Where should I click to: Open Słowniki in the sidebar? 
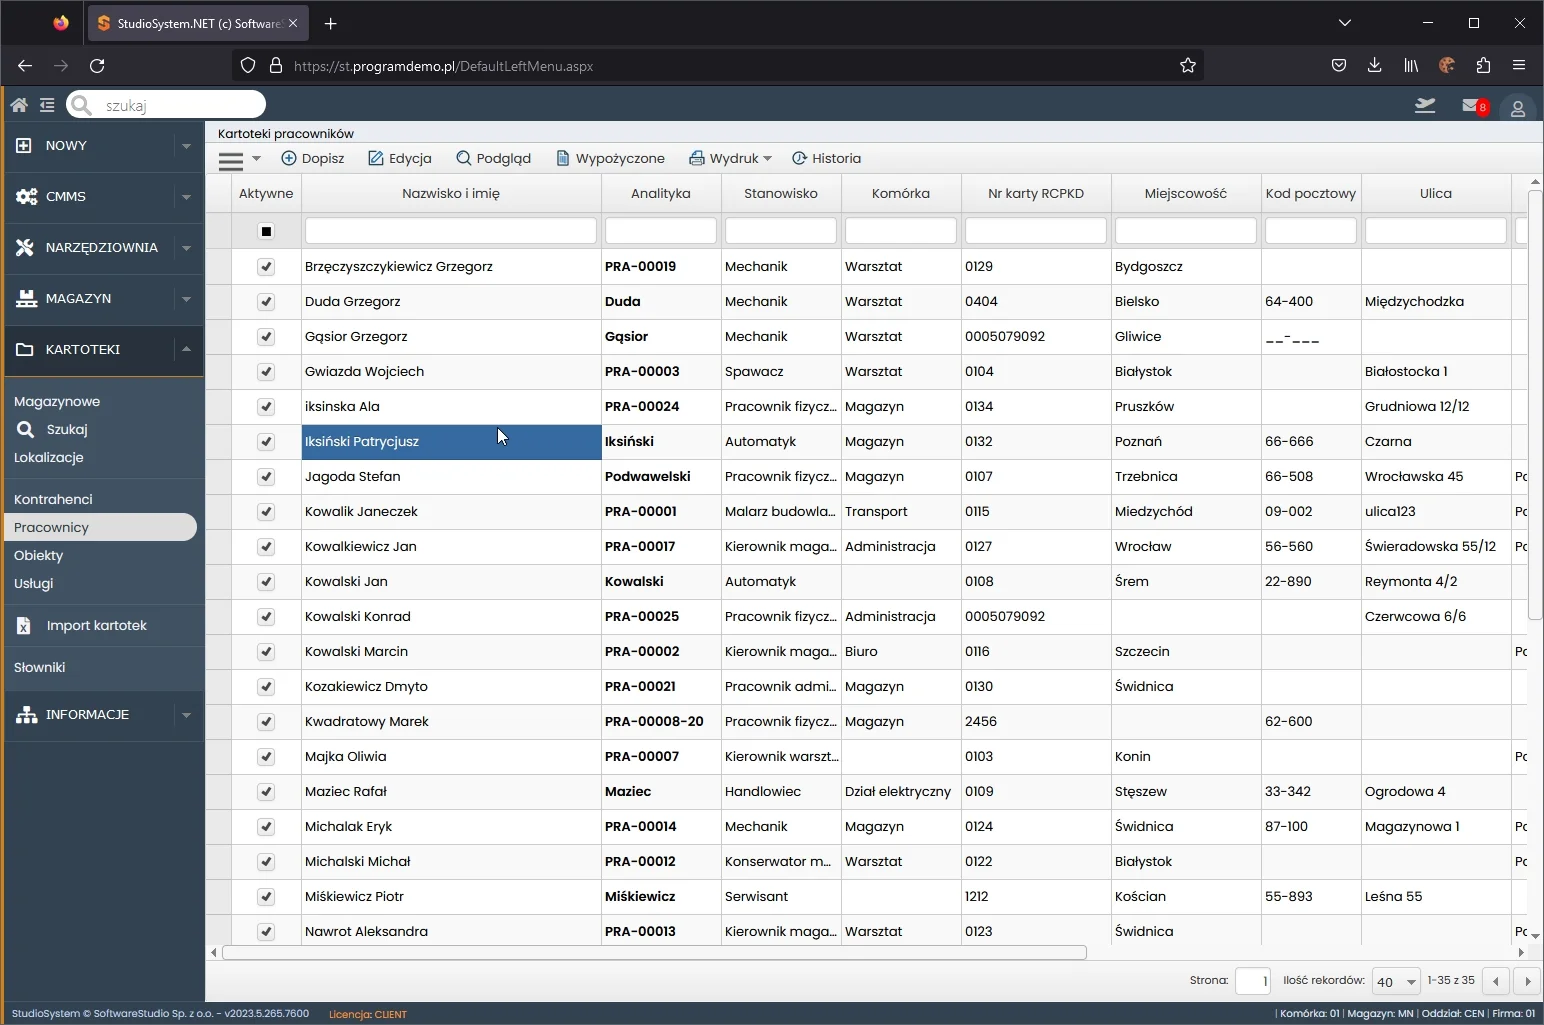40,667
